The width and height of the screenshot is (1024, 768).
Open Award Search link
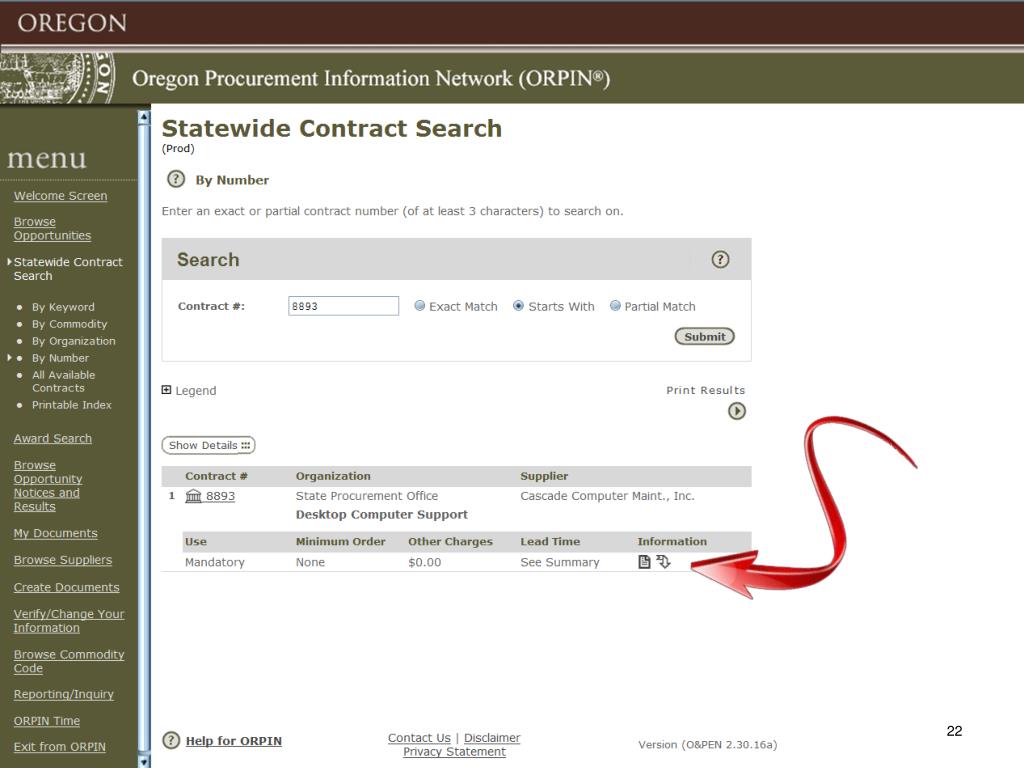(52, 439)
